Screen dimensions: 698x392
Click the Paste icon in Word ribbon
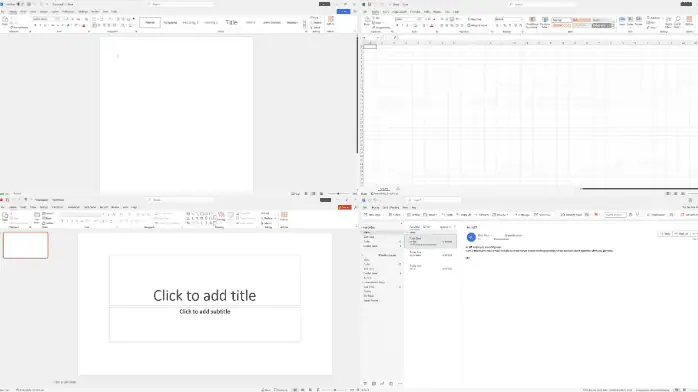click(5, 20)
